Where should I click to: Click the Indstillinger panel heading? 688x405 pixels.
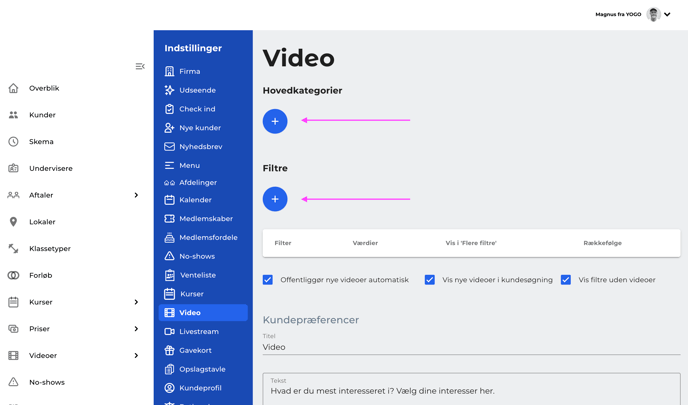coord(193,48)
